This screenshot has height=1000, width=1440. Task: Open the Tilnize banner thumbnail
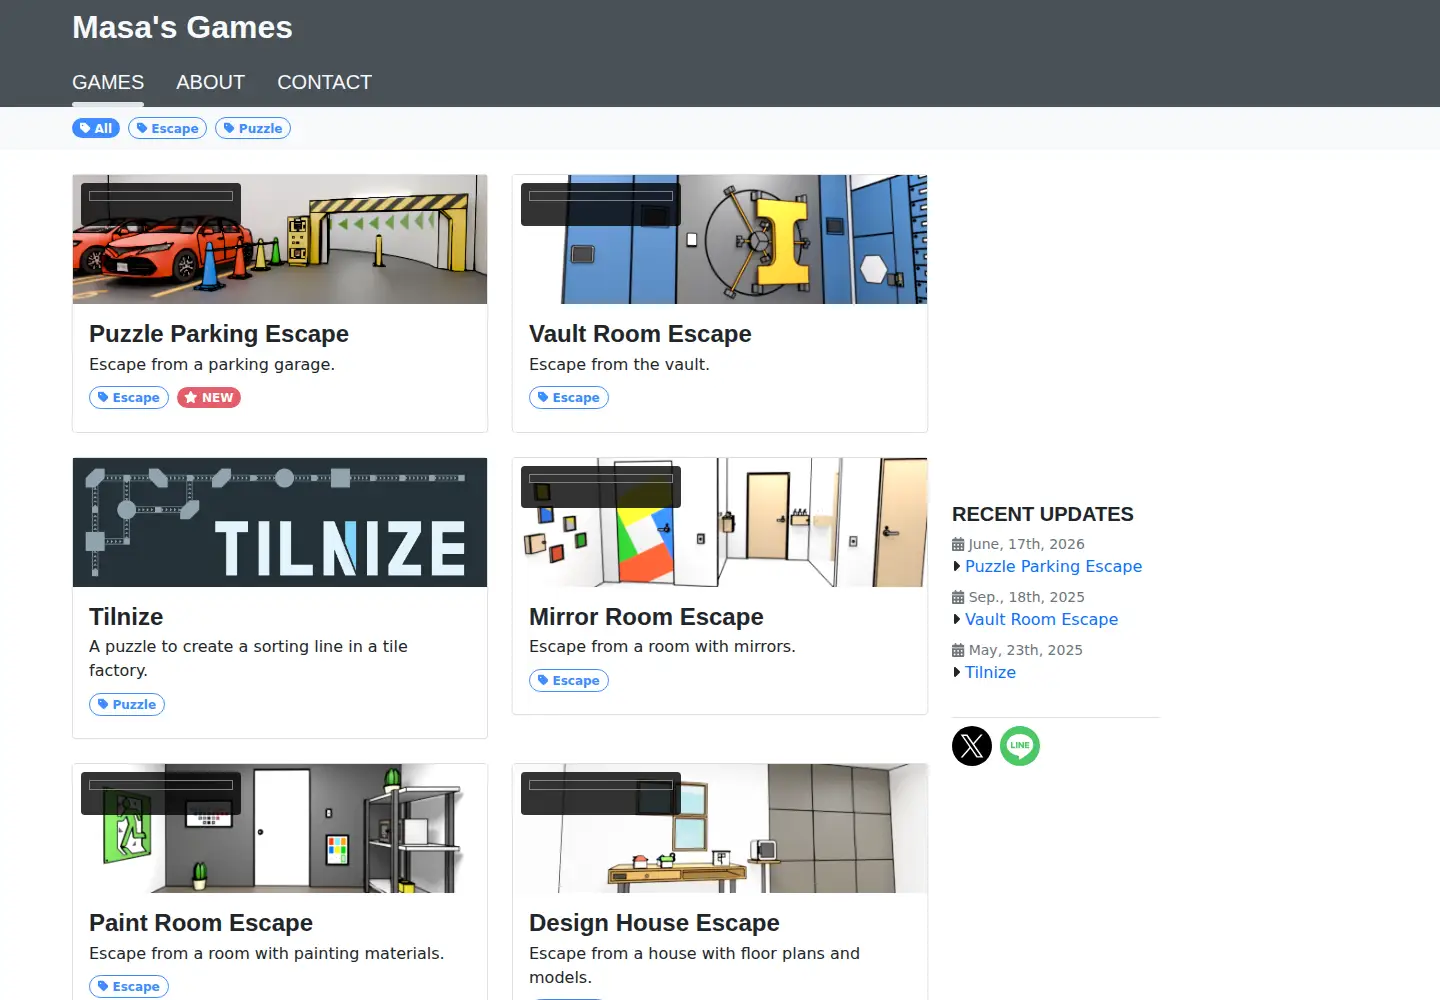(280, 522)
